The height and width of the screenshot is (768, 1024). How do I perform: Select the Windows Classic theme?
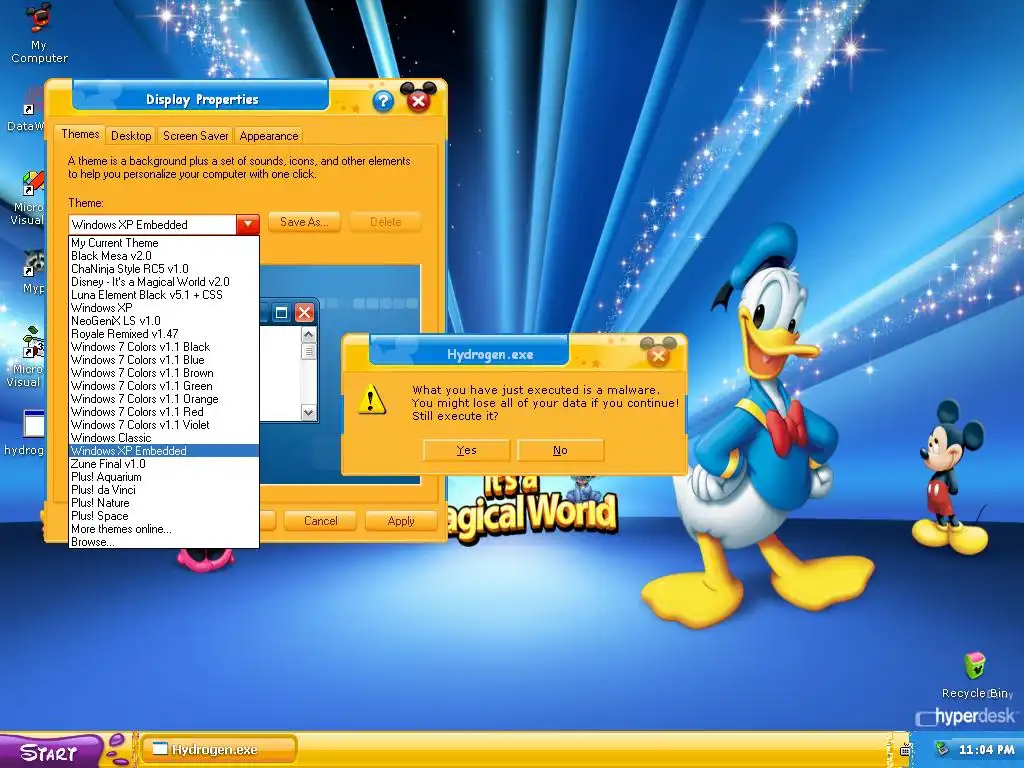click(x=164, y=438)
